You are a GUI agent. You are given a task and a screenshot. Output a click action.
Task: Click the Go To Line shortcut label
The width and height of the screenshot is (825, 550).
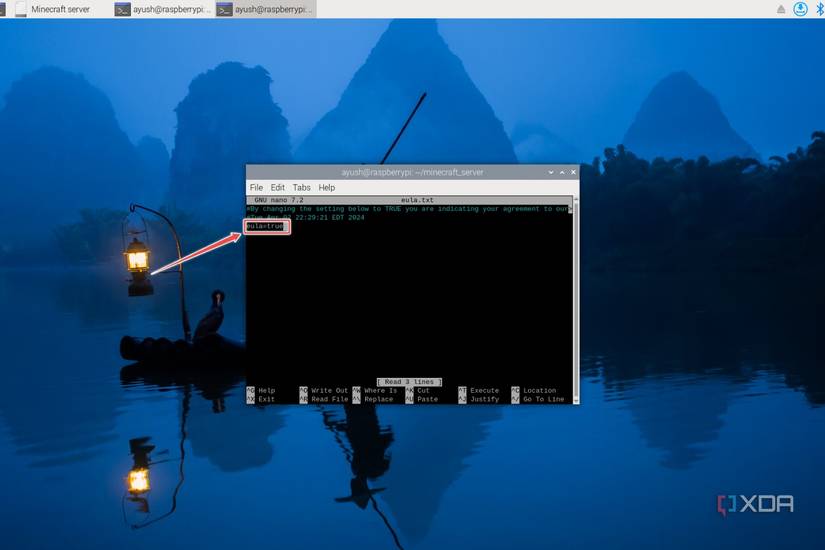(x=543, y=399)
